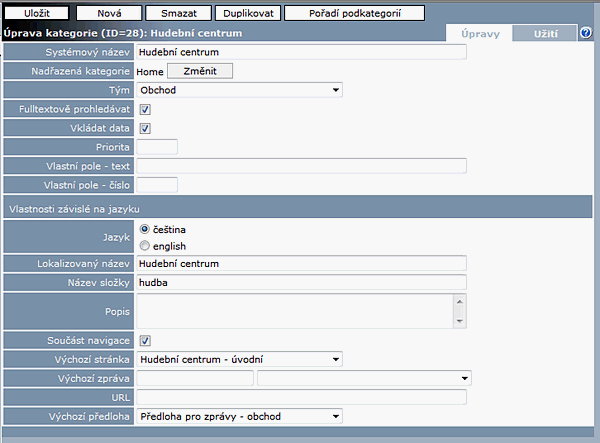Switch to the Užití tab
The image size is (600, 443).
(544, 33)
